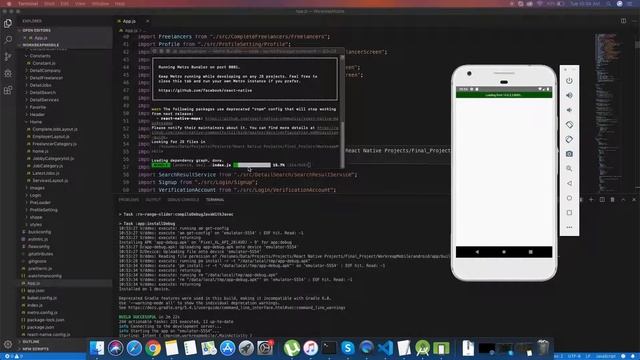Click the trash icon in terminal panel
Viewport: 640px width, 360px height.
(612, 200)
